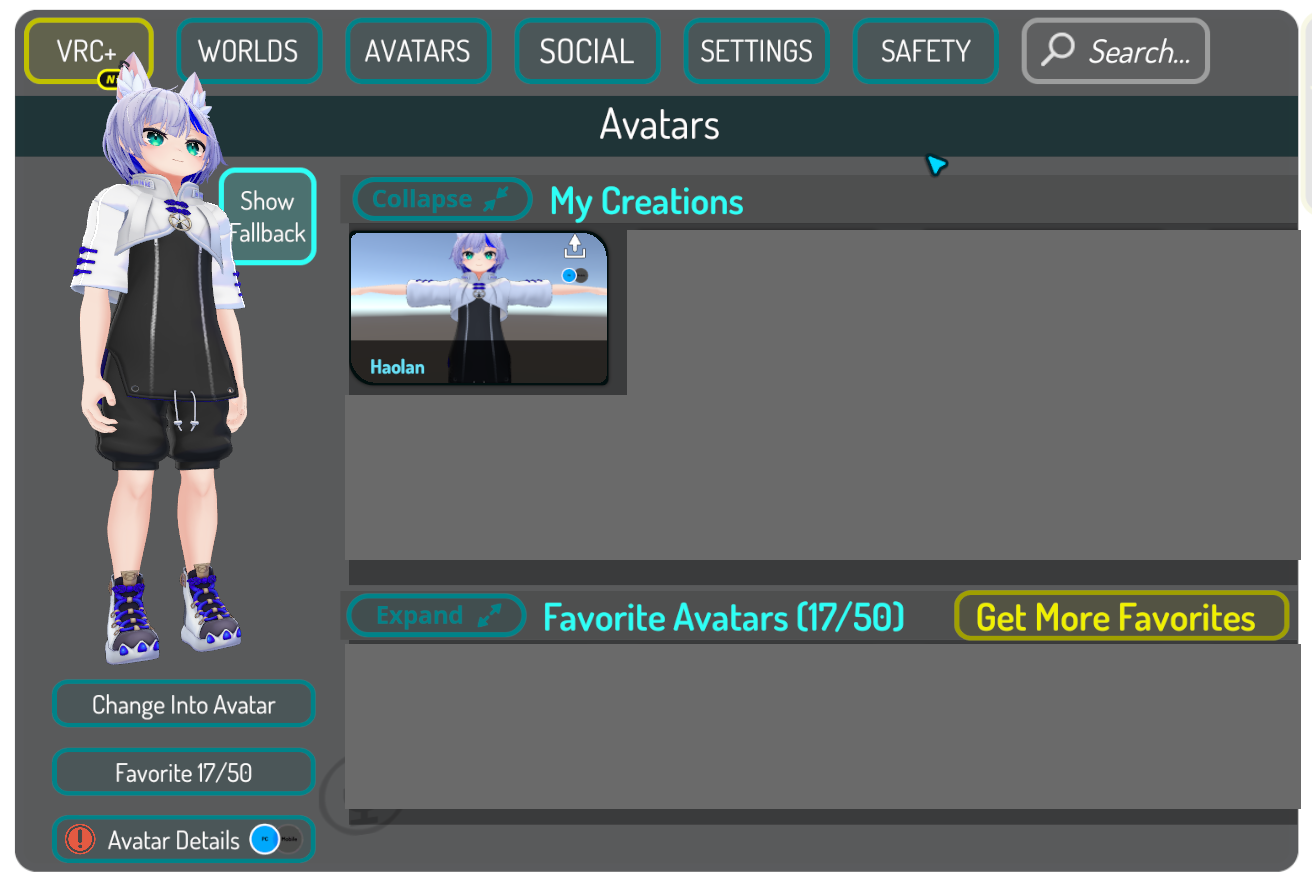This screenshot has width=1312, height=884.
Task: Switch to the SOCIAL tab
Action: pyautogui.click(x=586, y=51)
